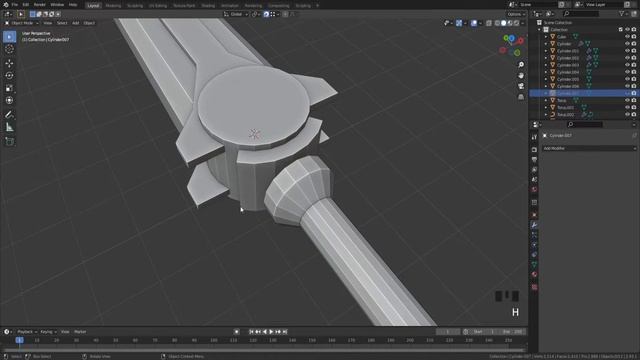Toggle visibility eye for Cylinder.004
The image size is (640, 360).
tap(627, 72)
